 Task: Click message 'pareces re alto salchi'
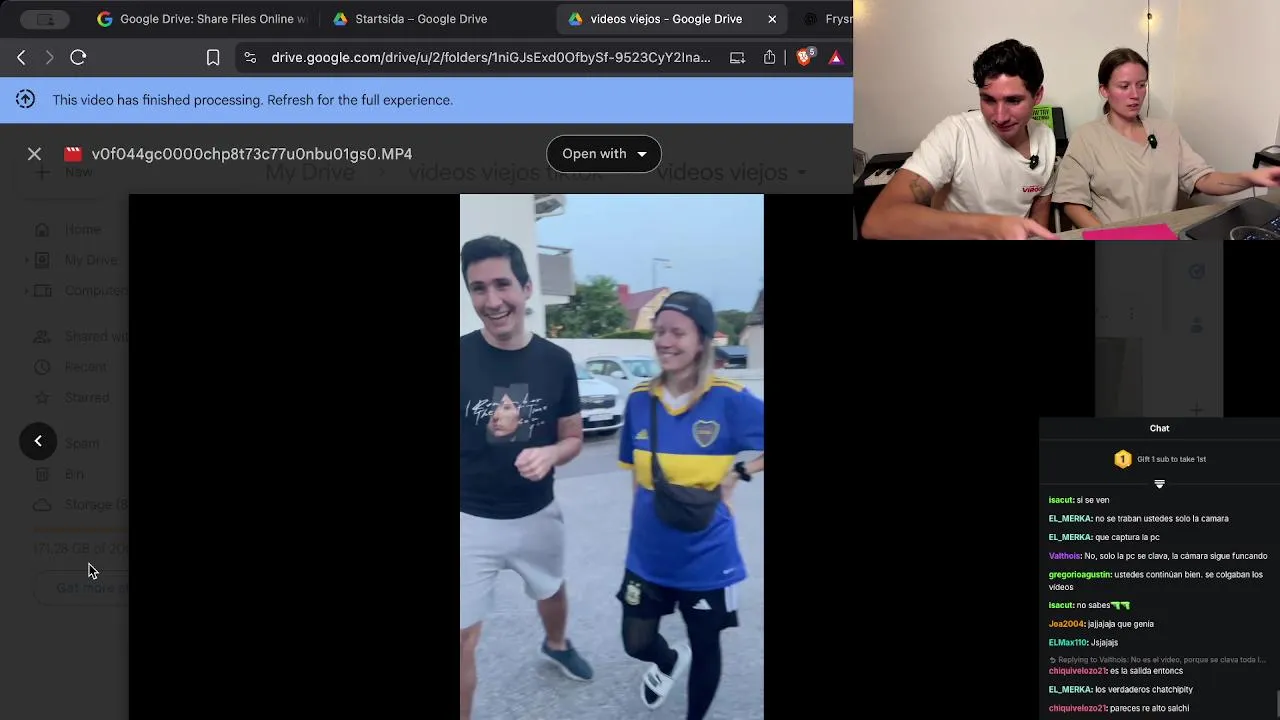(x=1149, y=709)
